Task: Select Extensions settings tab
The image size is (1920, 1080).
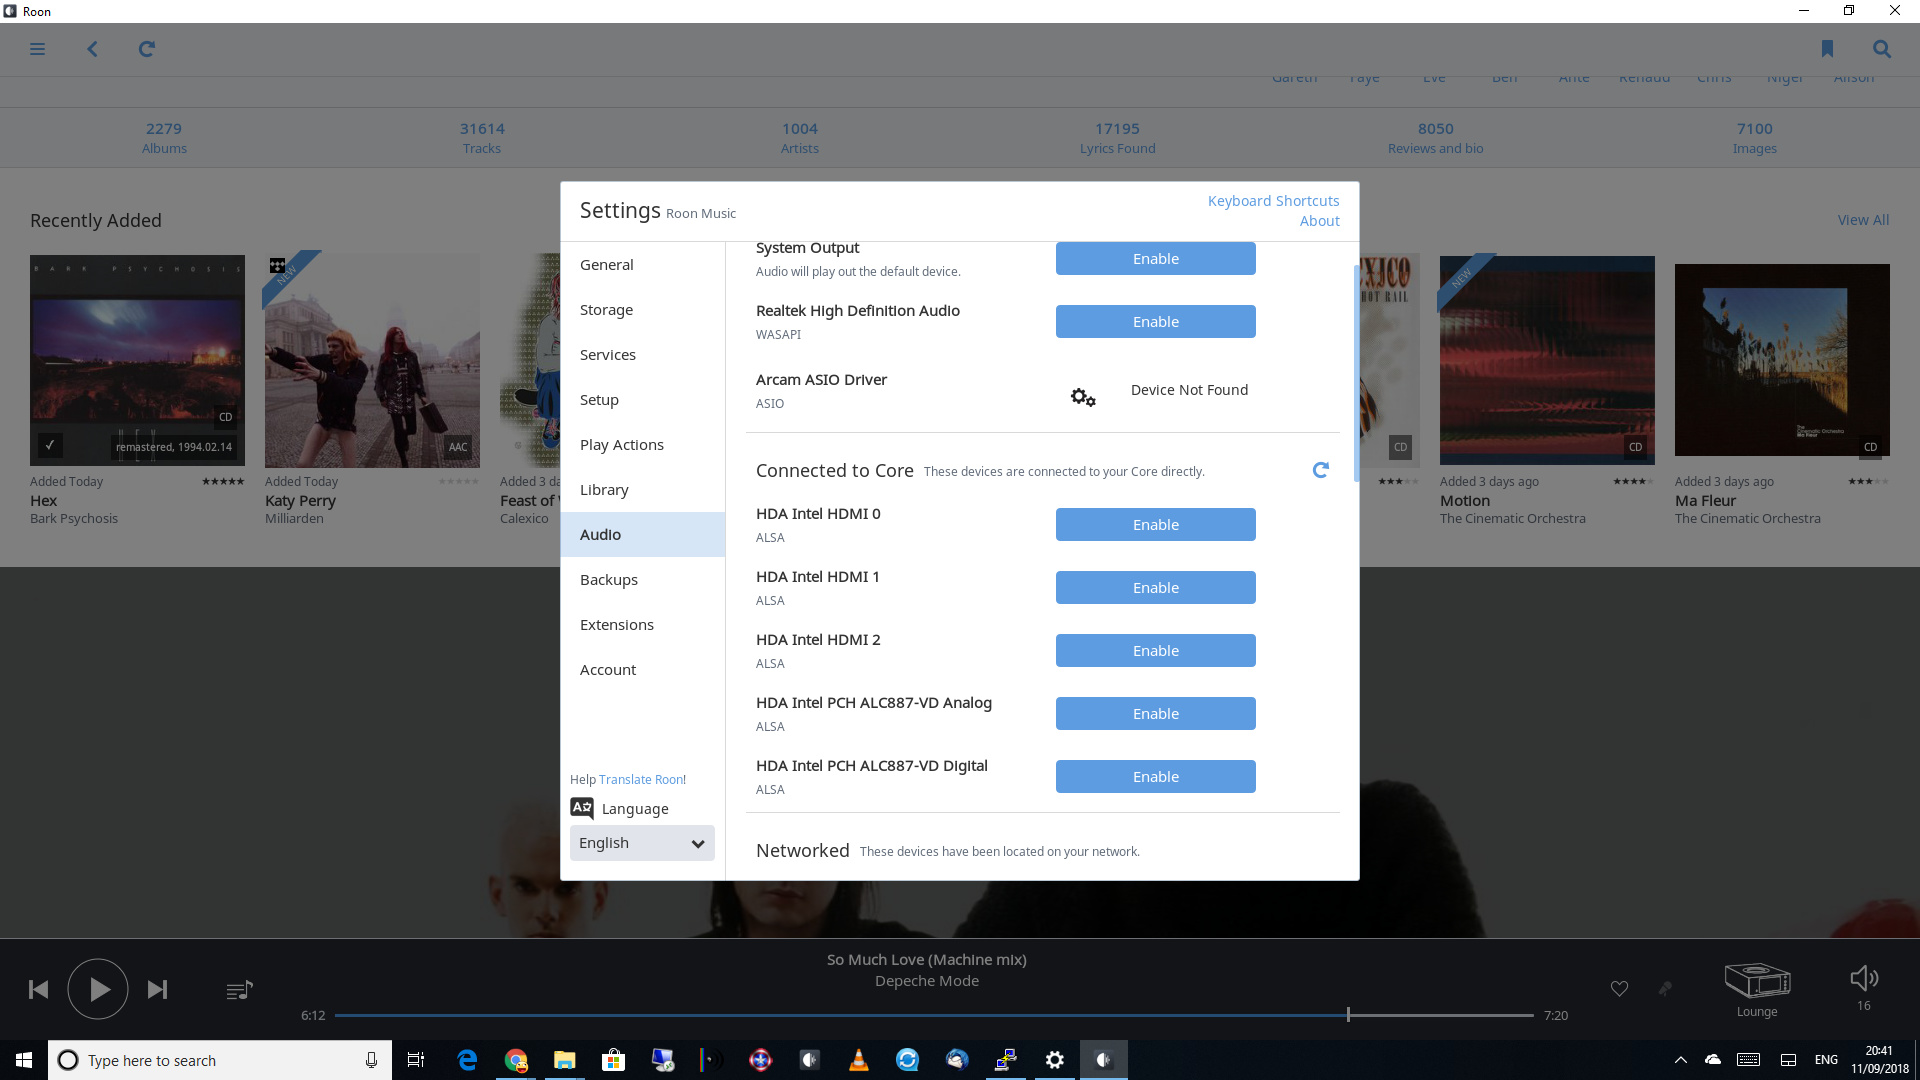Action: pyautogui.click(x=642, y=625)
